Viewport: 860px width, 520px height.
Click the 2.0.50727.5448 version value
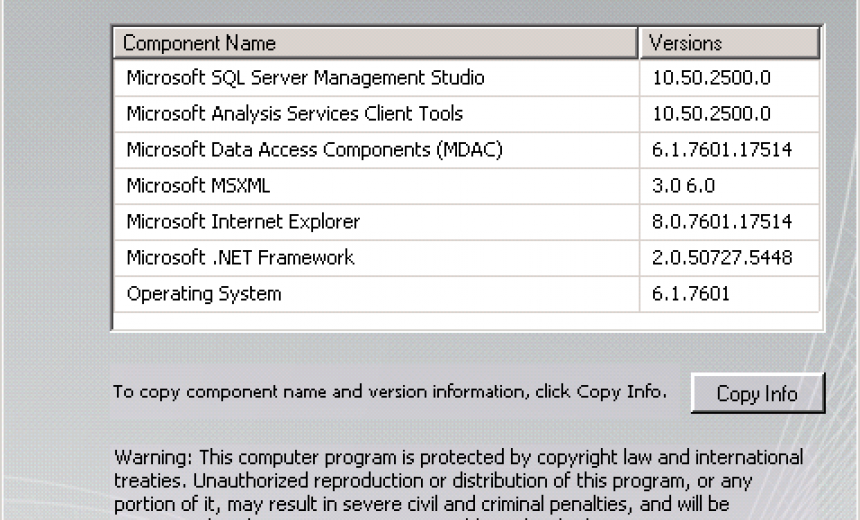tap(722, 258)
